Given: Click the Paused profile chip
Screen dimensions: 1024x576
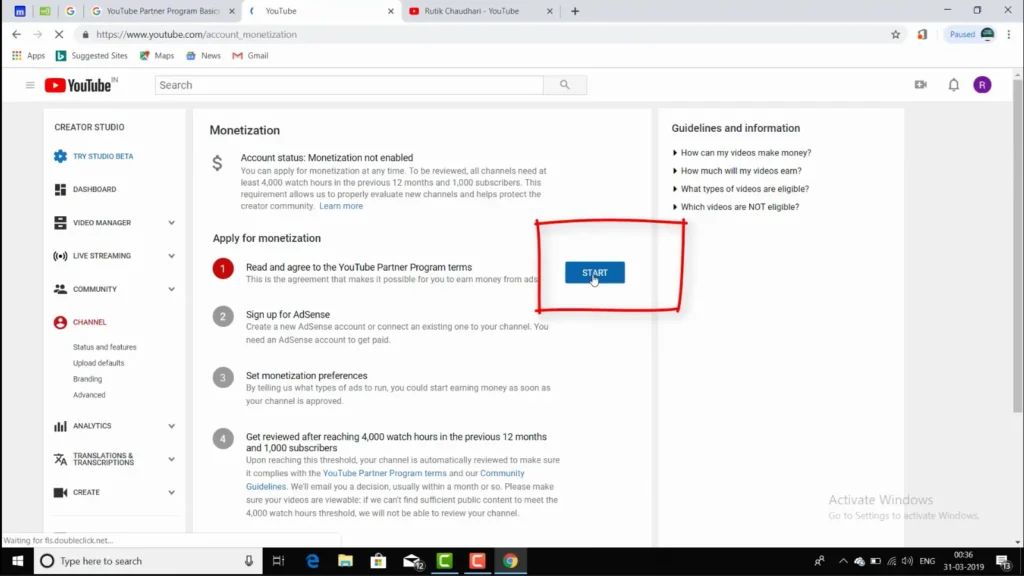Looking at the screenshot, I should click(972, 35).
